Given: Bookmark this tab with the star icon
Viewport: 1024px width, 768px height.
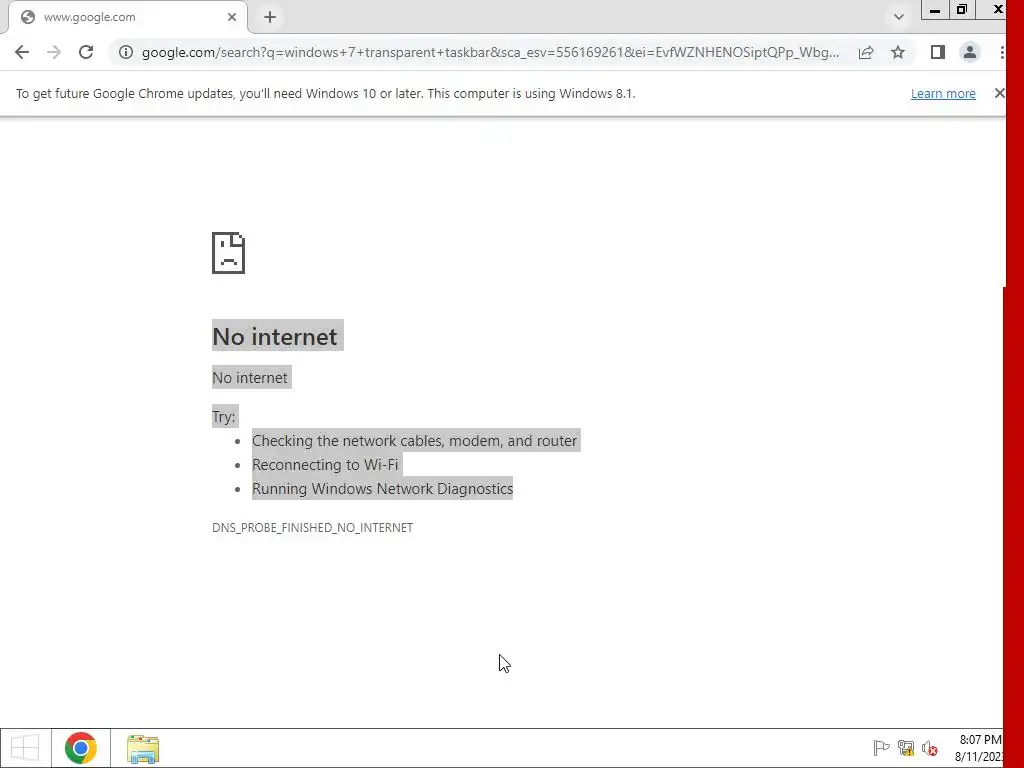Looking at the screenshot, I should click(898, 52).
